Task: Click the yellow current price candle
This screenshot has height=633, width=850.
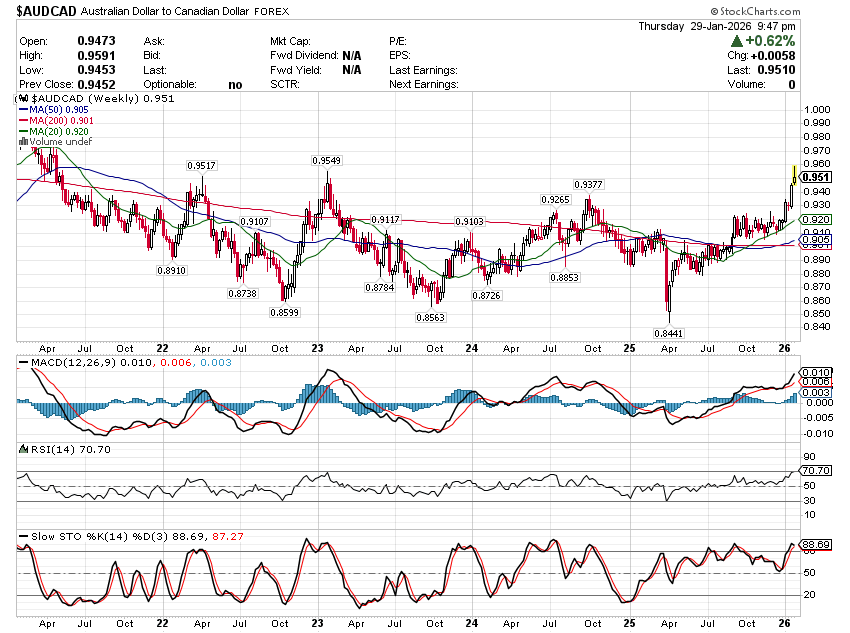Action: tap(793, 176)
